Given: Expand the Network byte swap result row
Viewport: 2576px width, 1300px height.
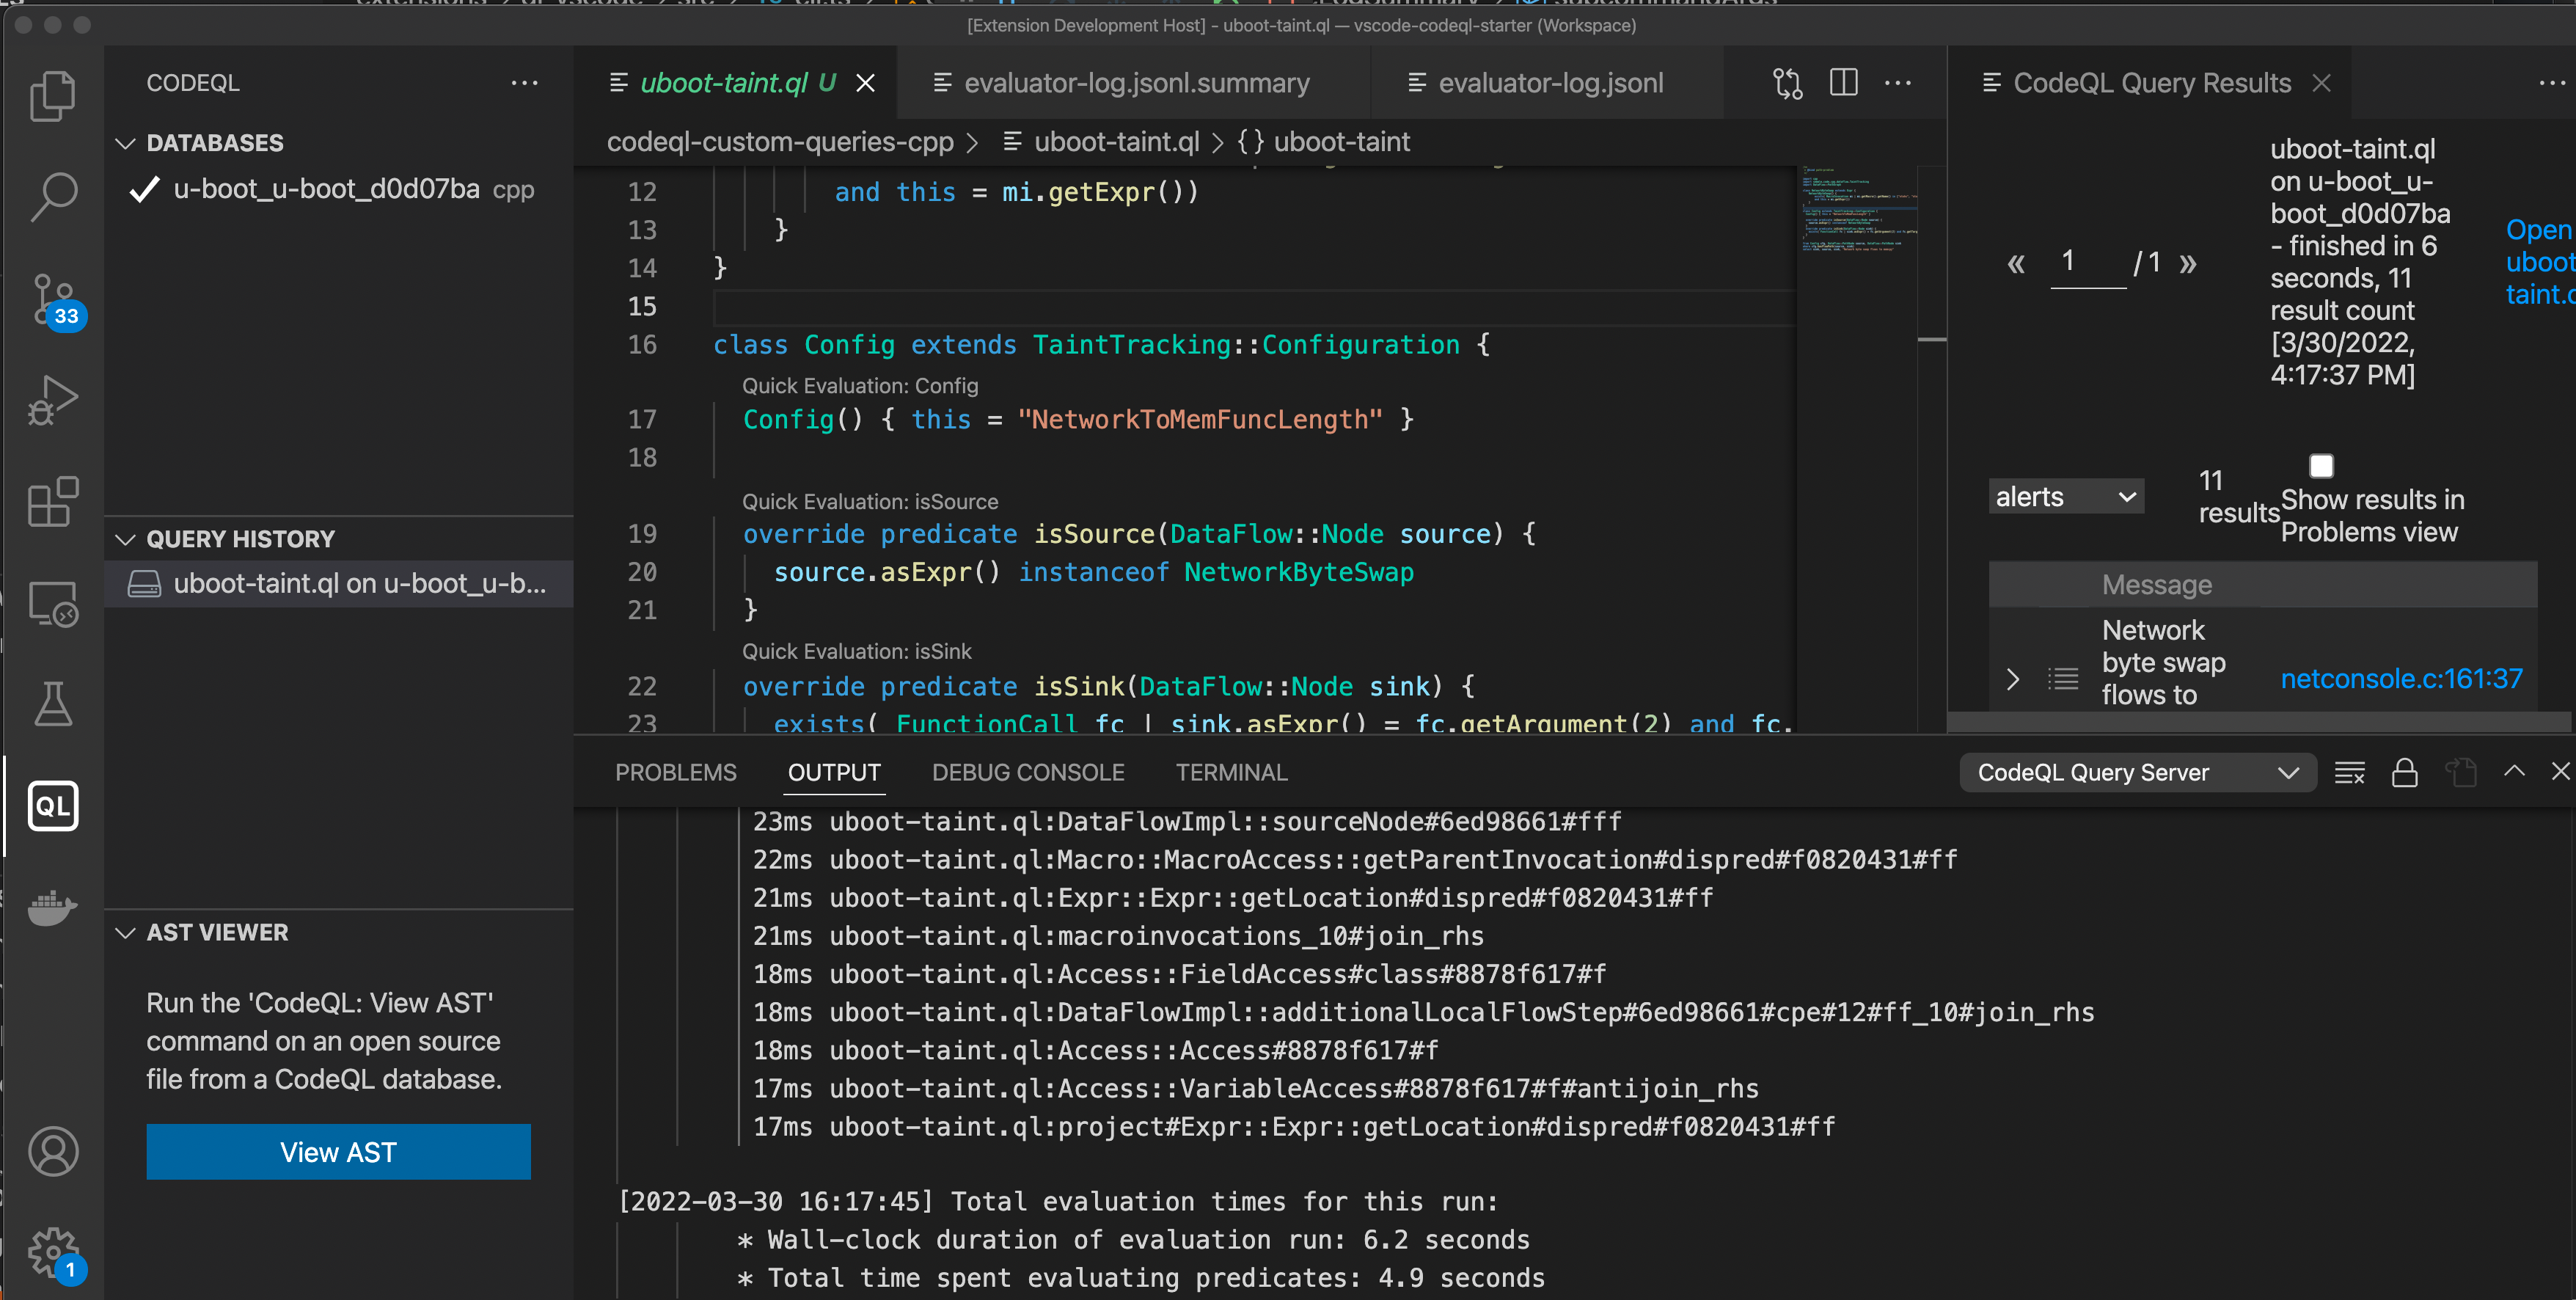Looking at the screenshot, I should click(2013, 679).
